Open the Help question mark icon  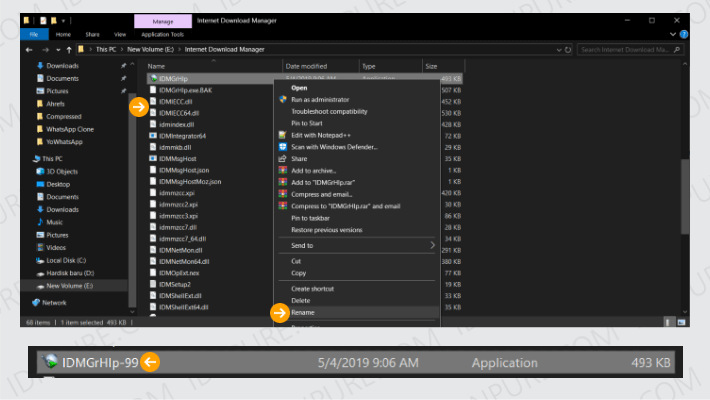pos(684,34)
